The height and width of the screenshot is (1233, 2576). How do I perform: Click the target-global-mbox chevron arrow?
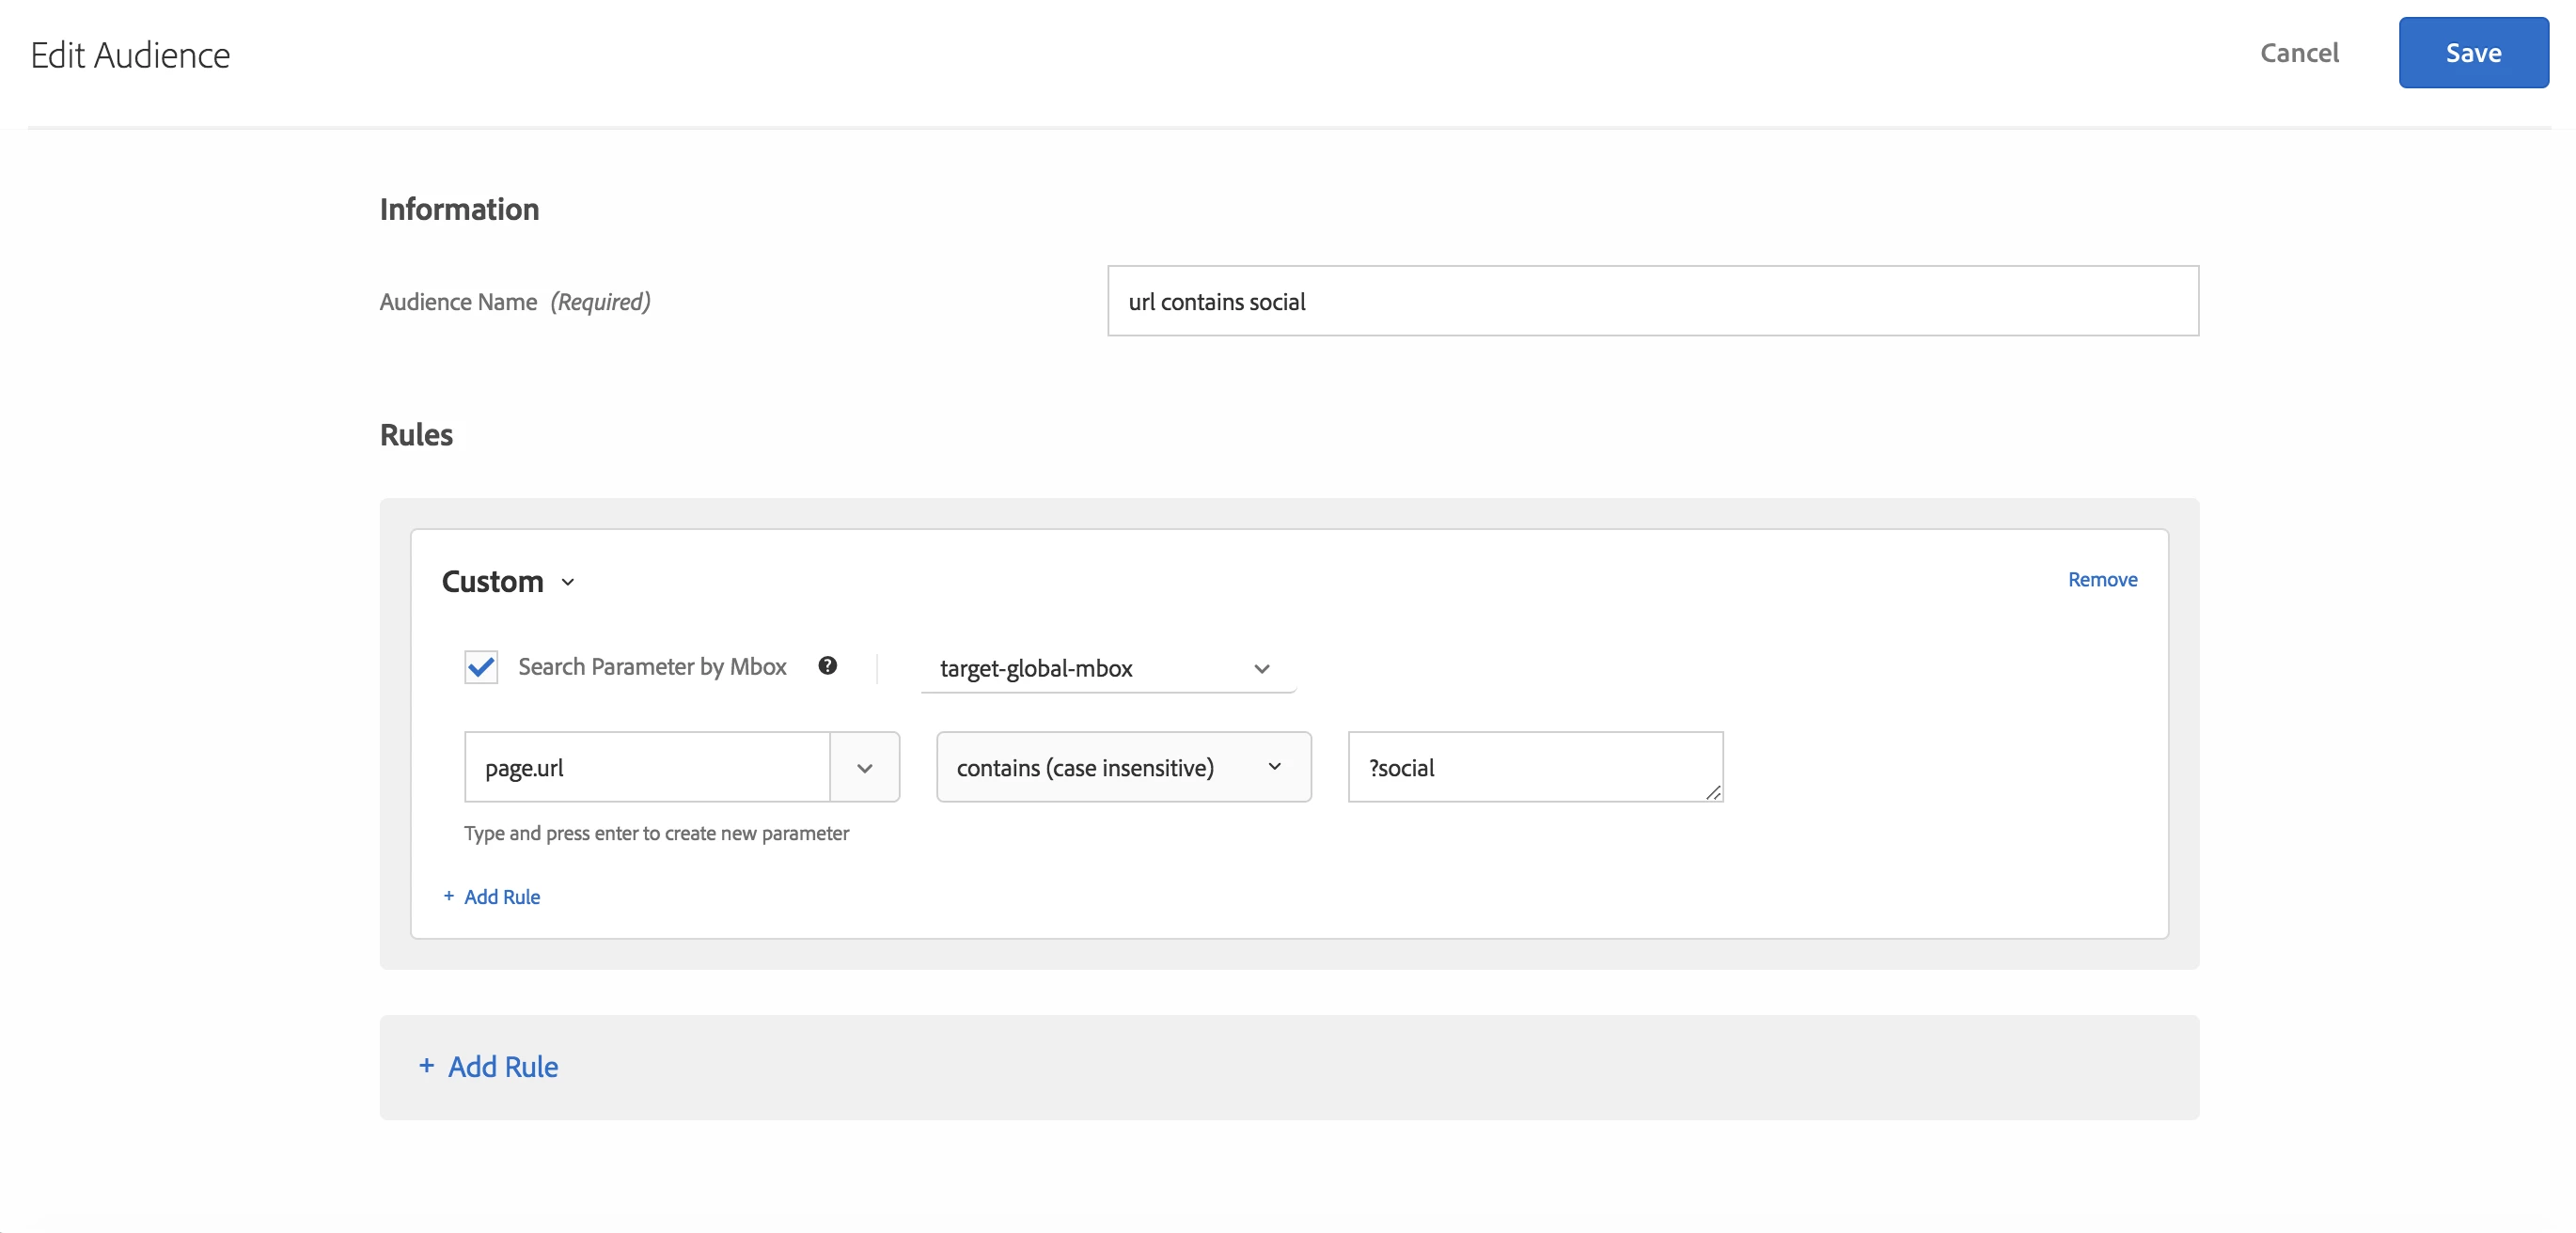pyautogui.click(x=1261, y=669)
